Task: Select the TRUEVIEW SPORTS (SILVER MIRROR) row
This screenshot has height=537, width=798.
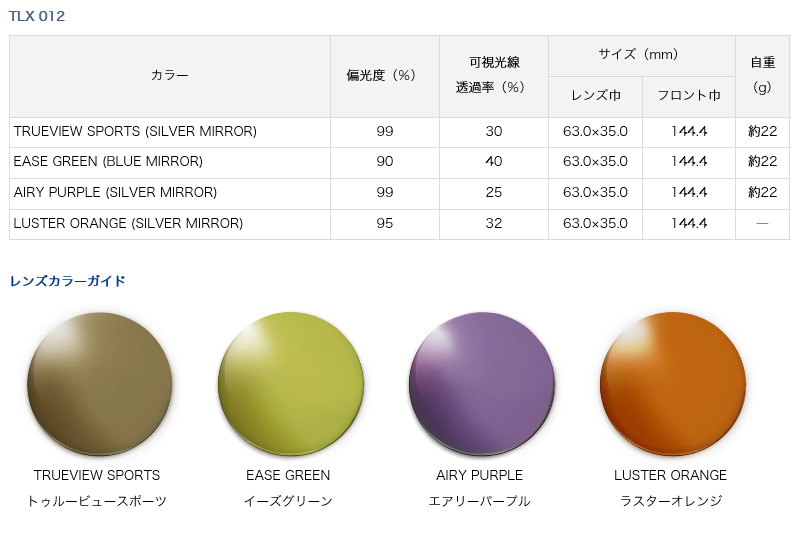Action: point(400,132)
